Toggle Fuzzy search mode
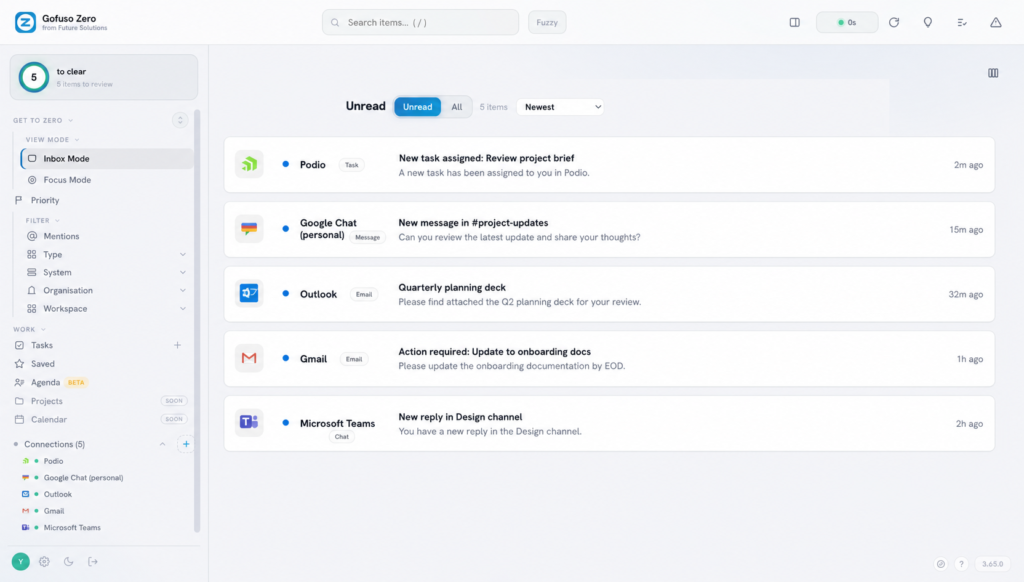Viewport: 1024px width, 582px height. coord(547,22)
